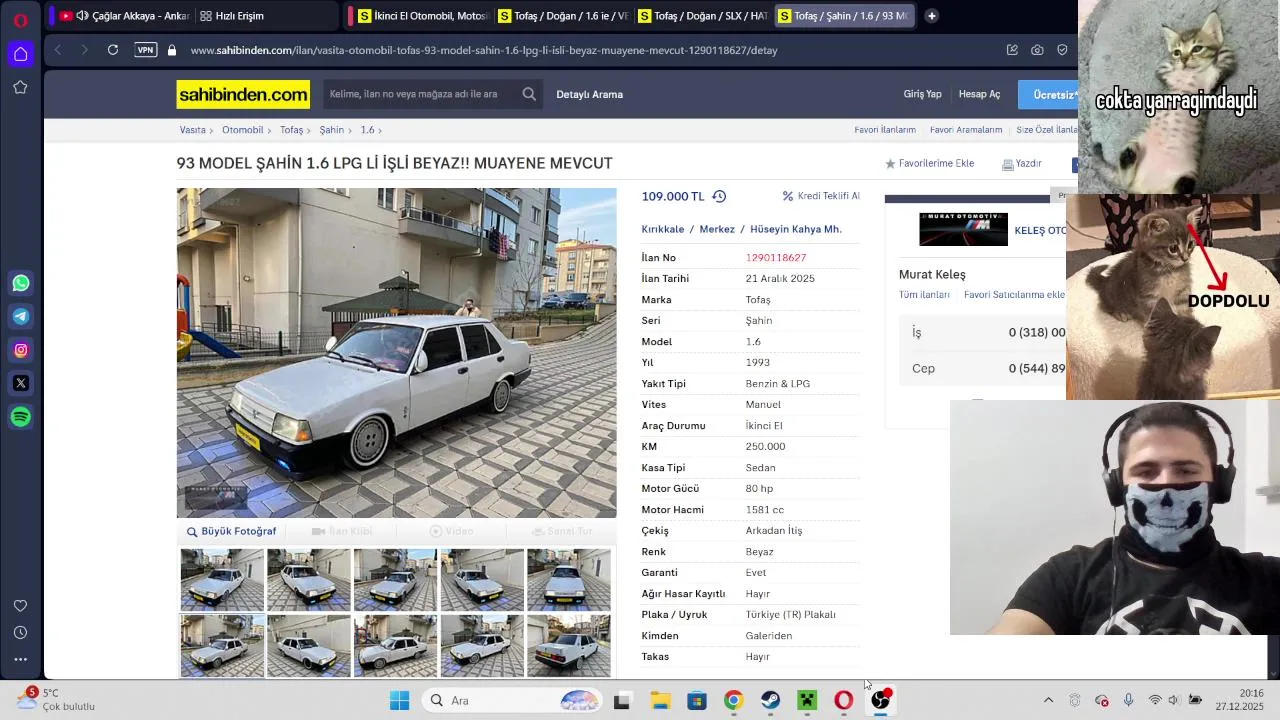Show hidden tray icons chevron
The image size is (1280, 720).
[x=1048, y=700]
